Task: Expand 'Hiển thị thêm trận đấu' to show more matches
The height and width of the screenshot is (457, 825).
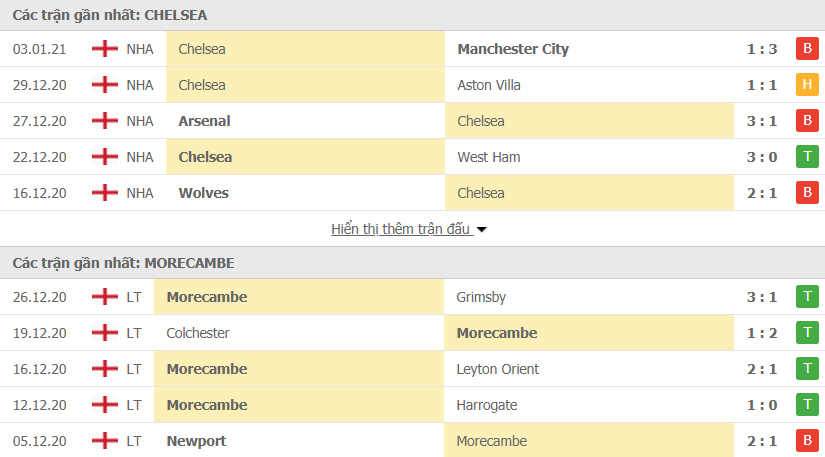Action: (400, 229)
